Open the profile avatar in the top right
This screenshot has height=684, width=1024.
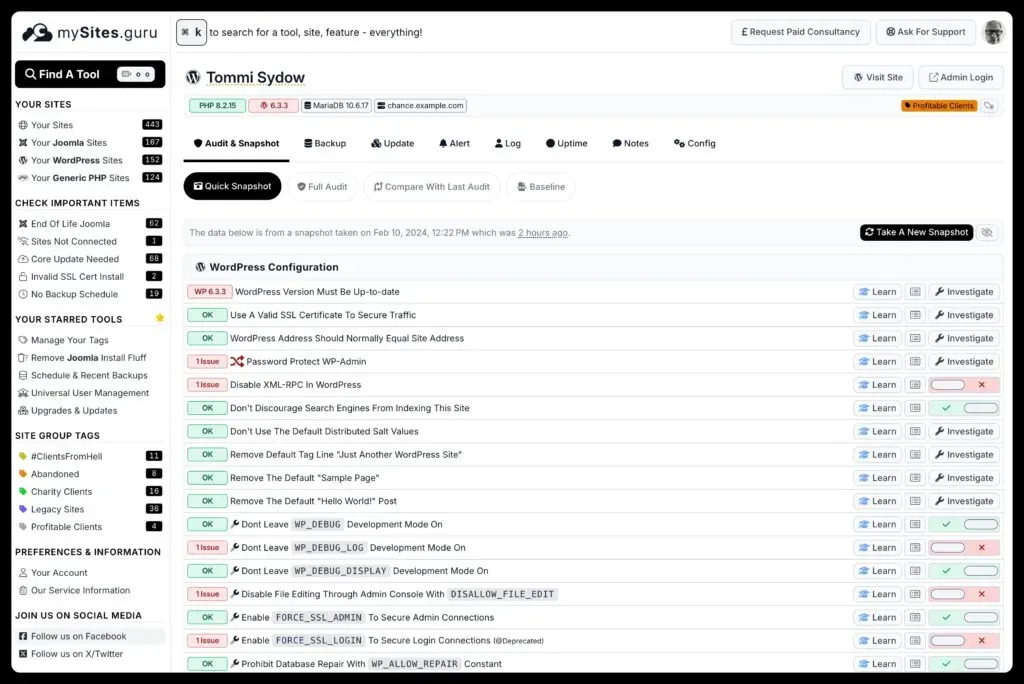tap(993, 31)
